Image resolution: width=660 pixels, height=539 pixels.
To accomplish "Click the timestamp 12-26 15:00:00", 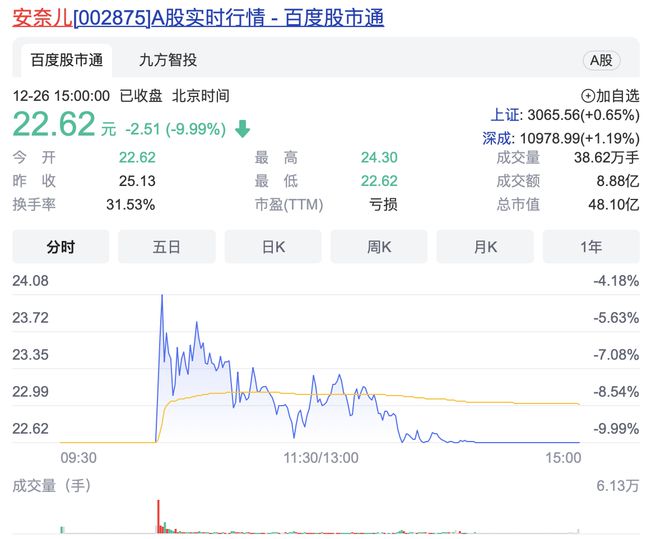I will coord(61,96).
